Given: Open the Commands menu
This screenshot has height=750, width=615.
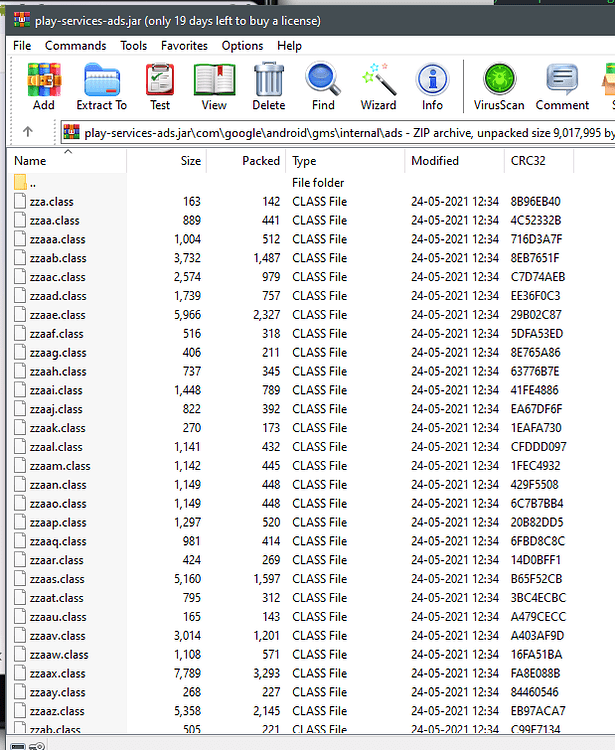Looking at the screenshot, I should coord(76,46).
